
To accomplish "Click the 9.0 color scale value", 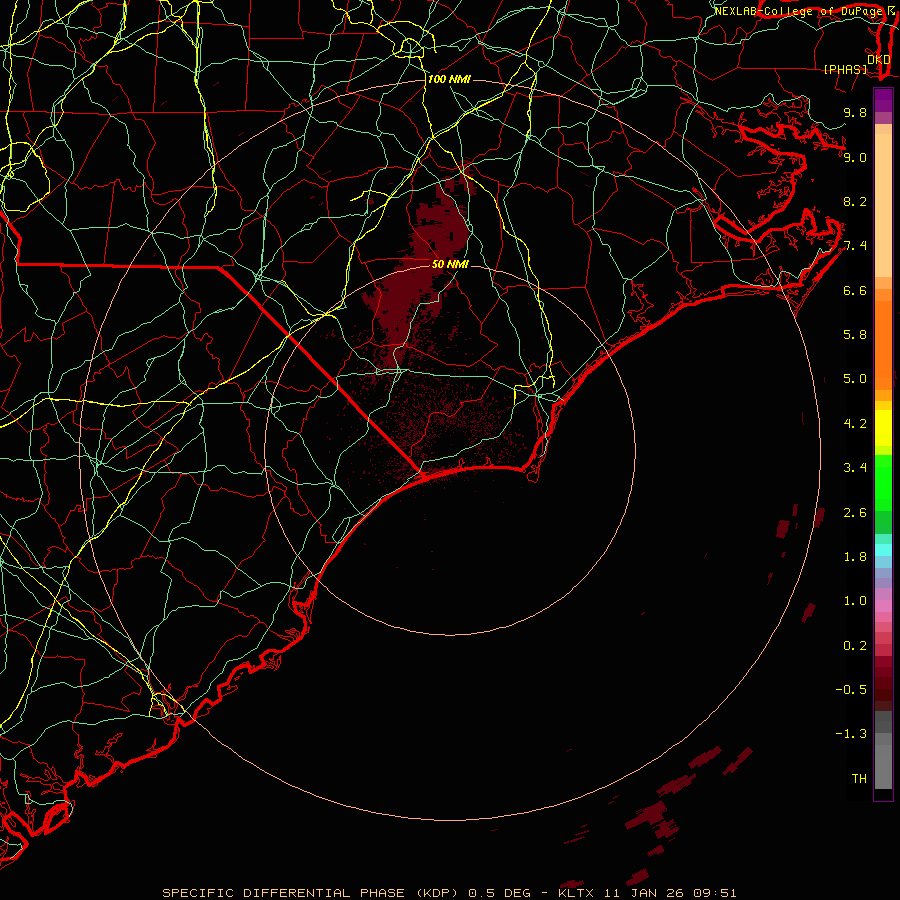I will click(x=855, y=157).
